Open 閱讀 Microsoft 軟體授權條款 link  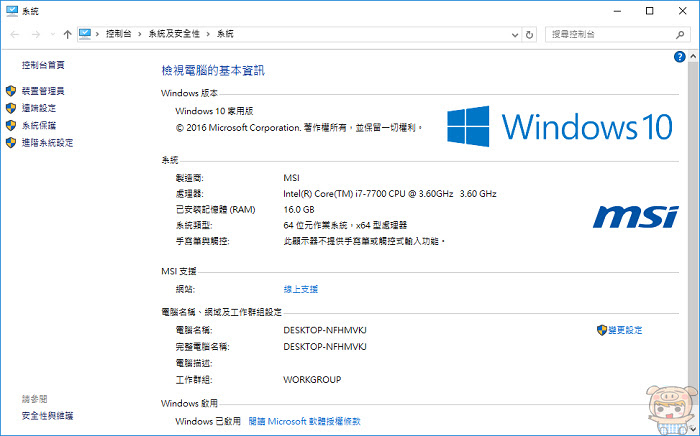pos(304,421)
